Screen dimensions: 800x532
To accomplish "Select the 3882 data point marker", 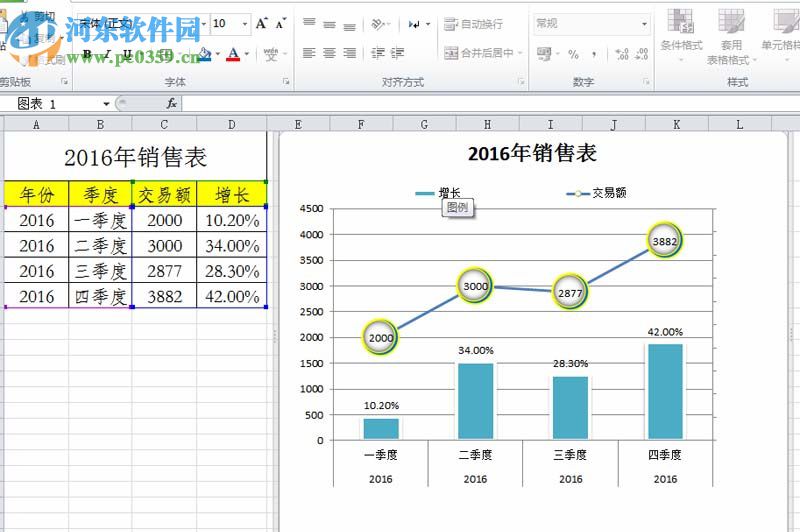I will click(665, 241).
